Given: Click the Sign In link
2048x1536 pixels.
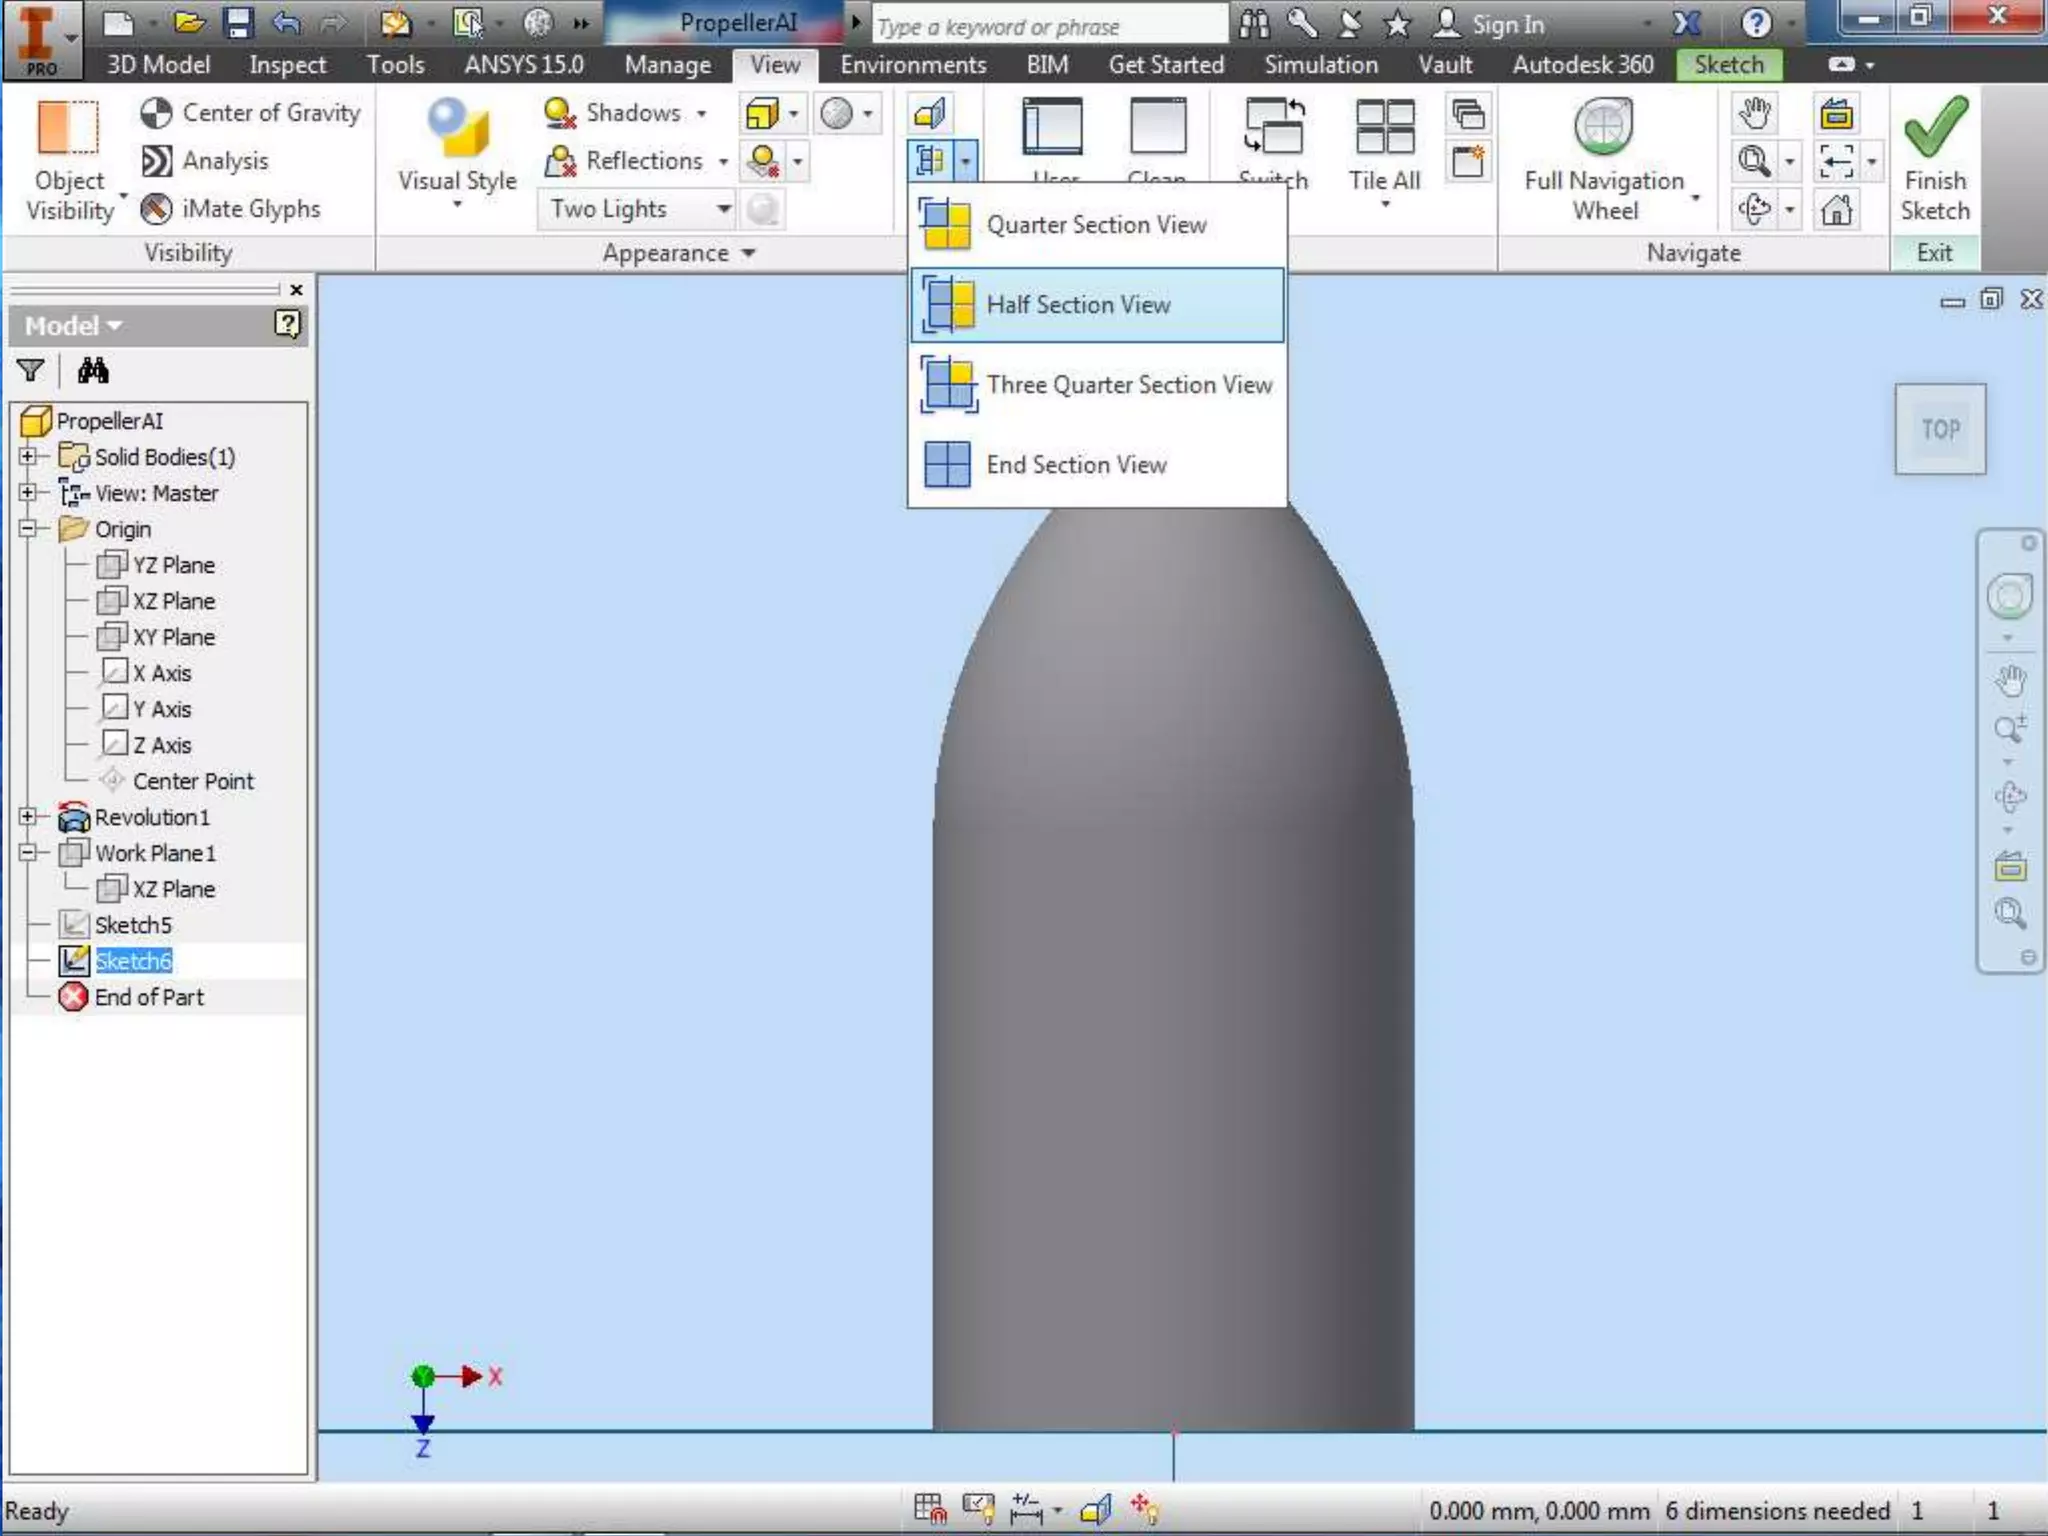Looking at the screenshot, I should [x=1507, y=24].
